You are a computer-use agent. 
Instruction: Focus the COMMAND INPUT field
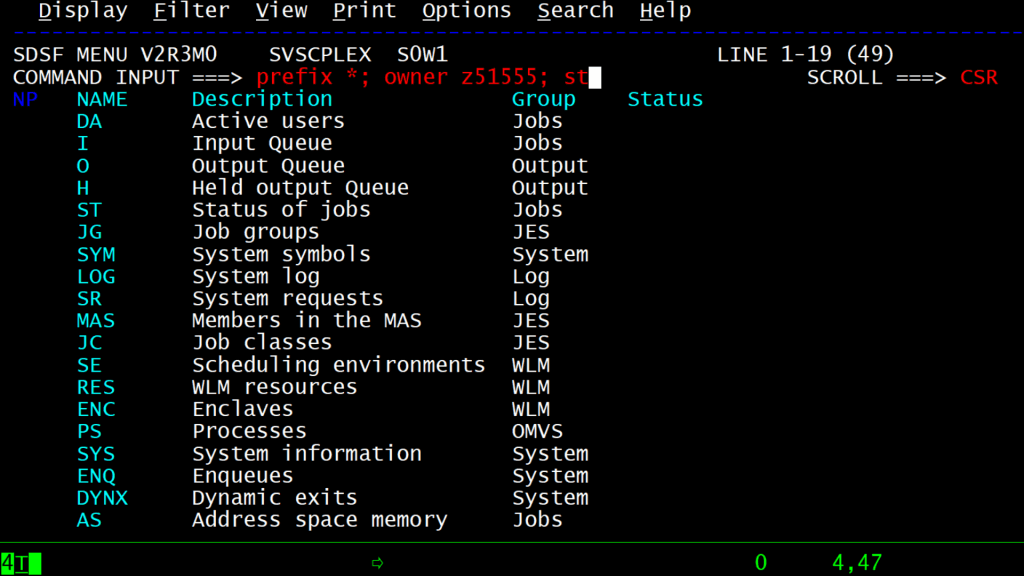[x=428, y=77]
